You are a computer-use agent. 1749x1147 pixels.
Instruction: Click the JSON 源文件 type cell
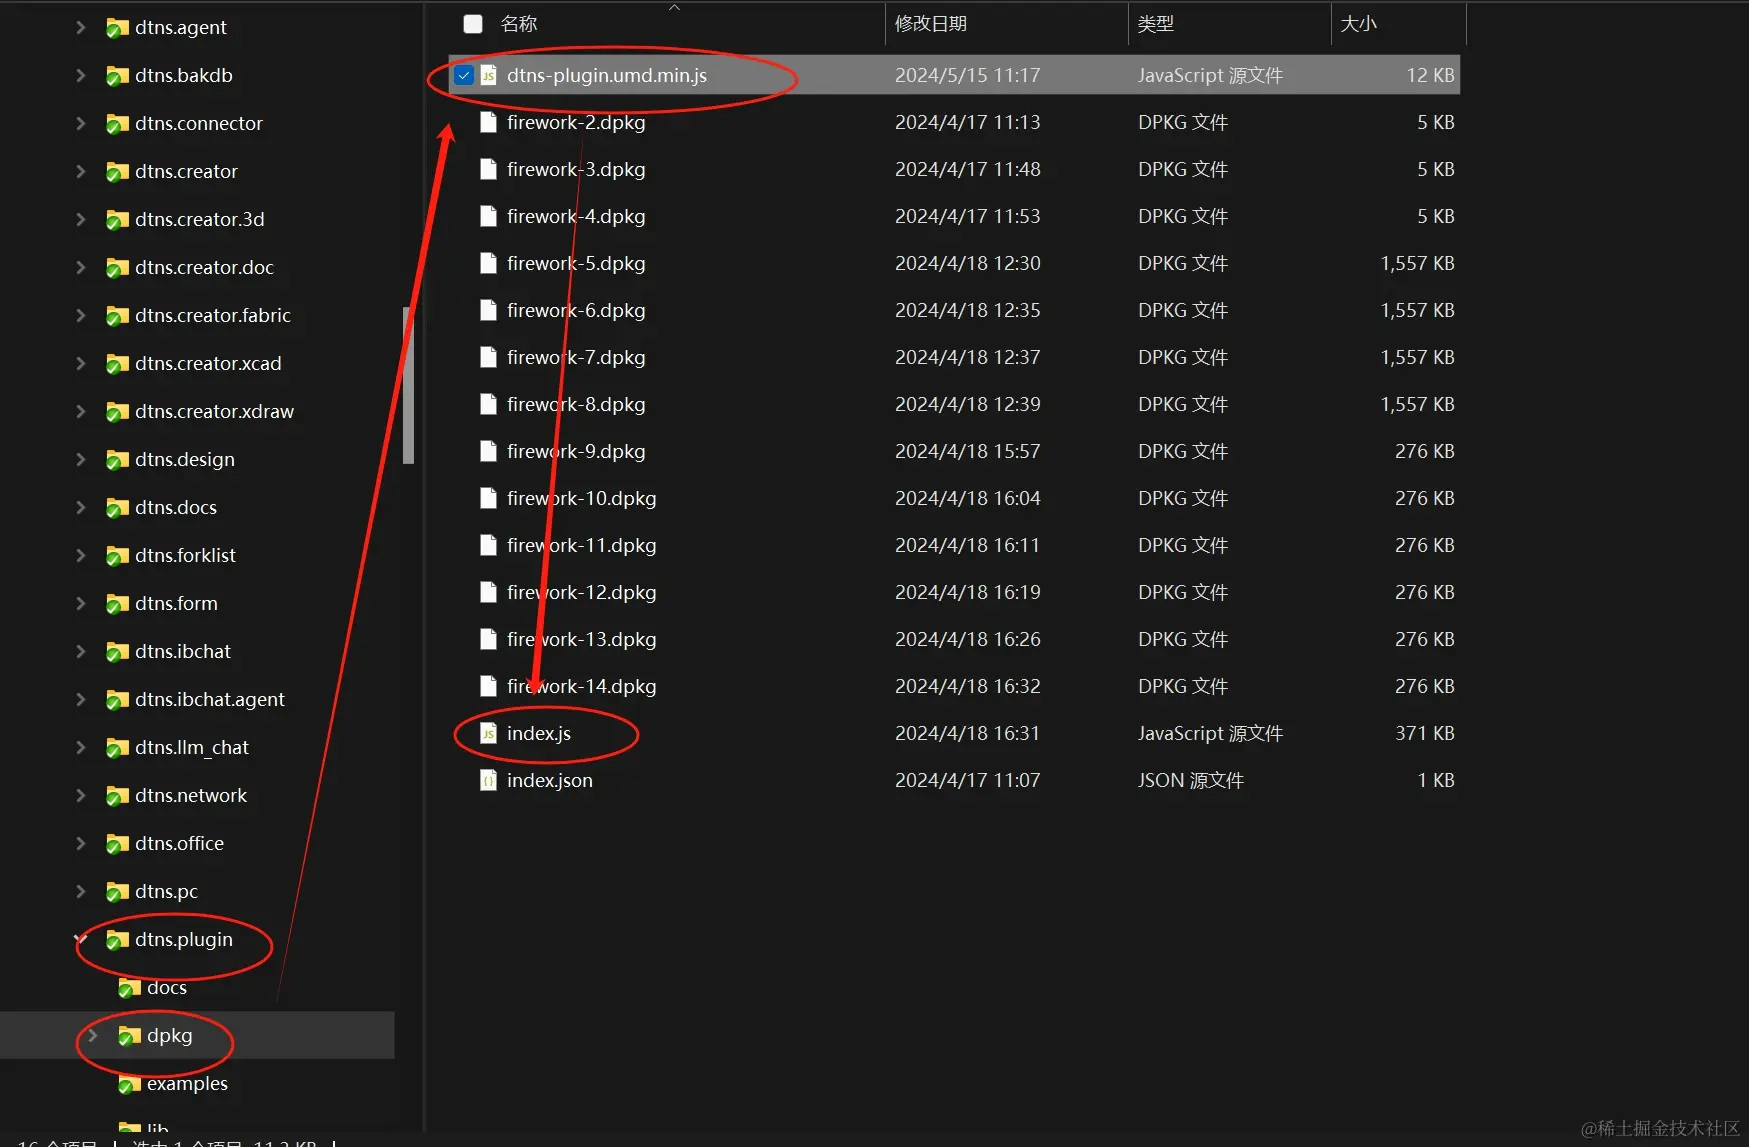[1191, 780]
